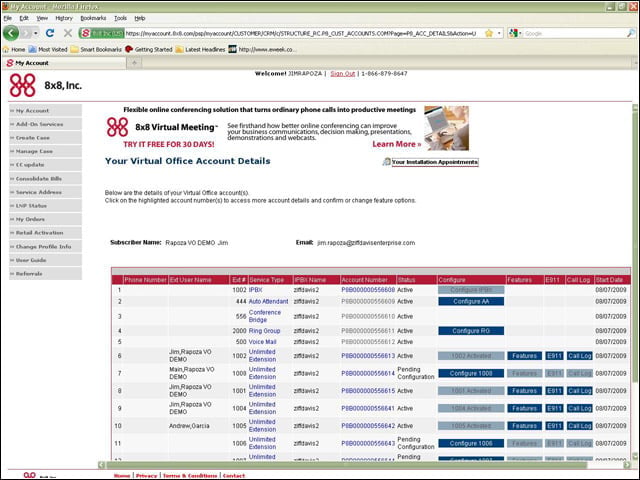Click the Google search input field

pos(575,33)
